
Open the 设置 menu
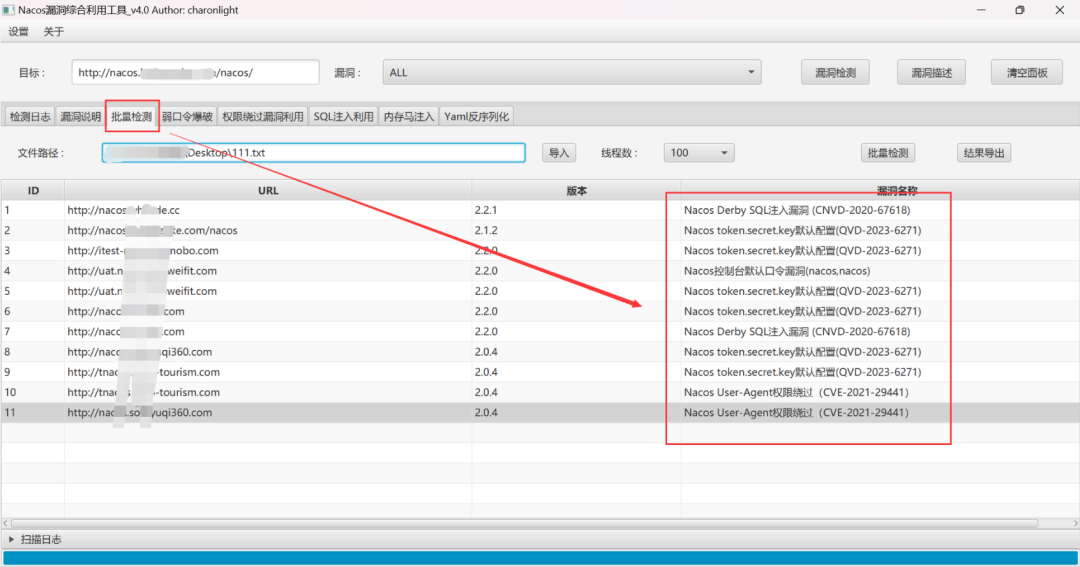[18, 32]
